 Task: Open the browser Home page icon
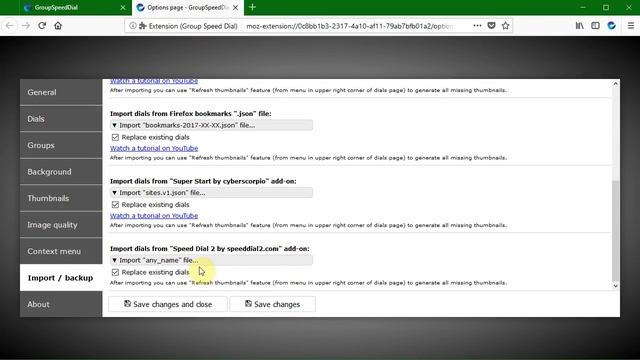coord(58,26)
